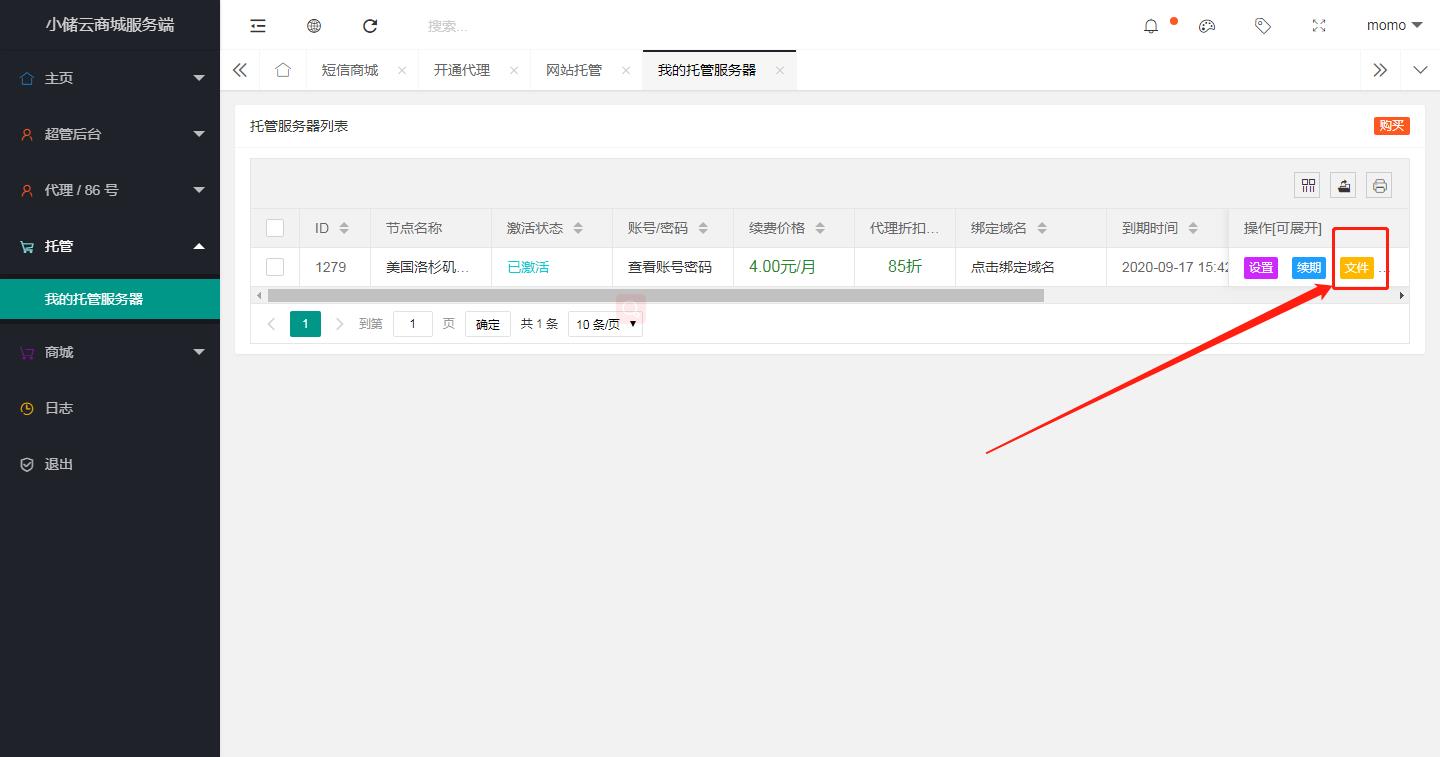The width and height of the screenshot is (1440, 757).
Task: Expand the 商城 sidebar menu
Action: 110,352
